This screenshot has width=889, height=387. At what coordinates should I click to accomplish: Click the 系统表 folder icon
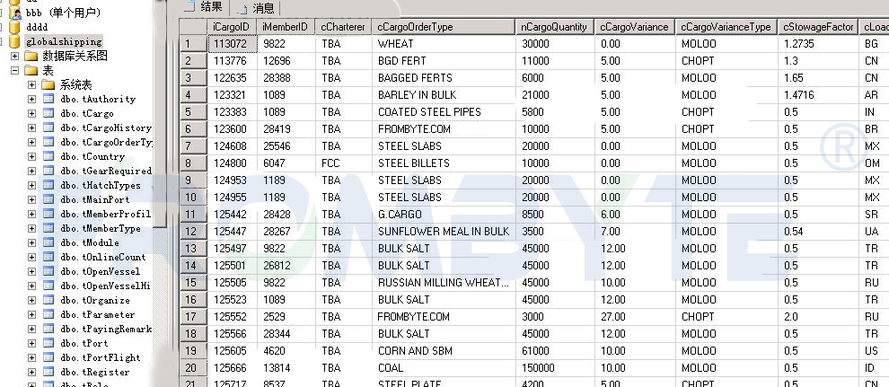(49, 85)
